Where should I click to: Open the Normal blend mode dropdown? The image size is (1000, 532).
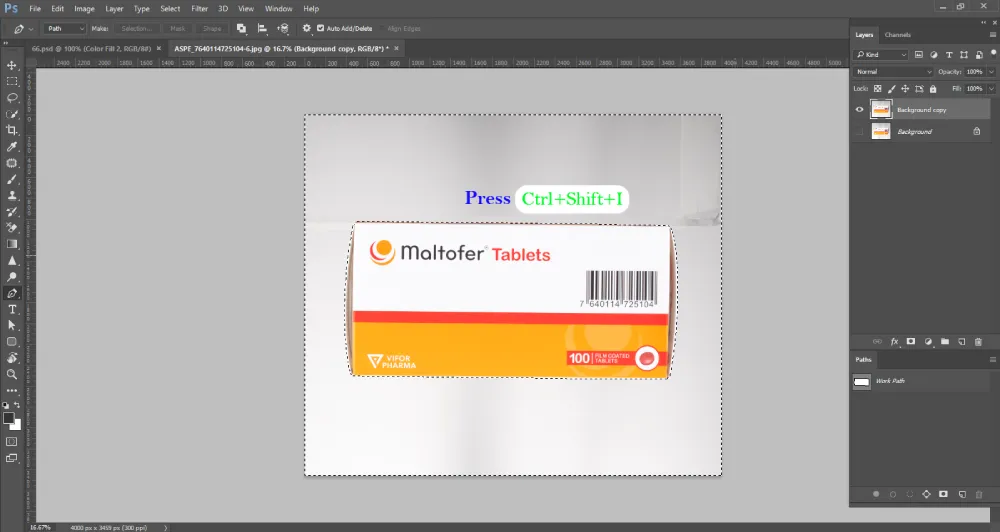point(893,72)
